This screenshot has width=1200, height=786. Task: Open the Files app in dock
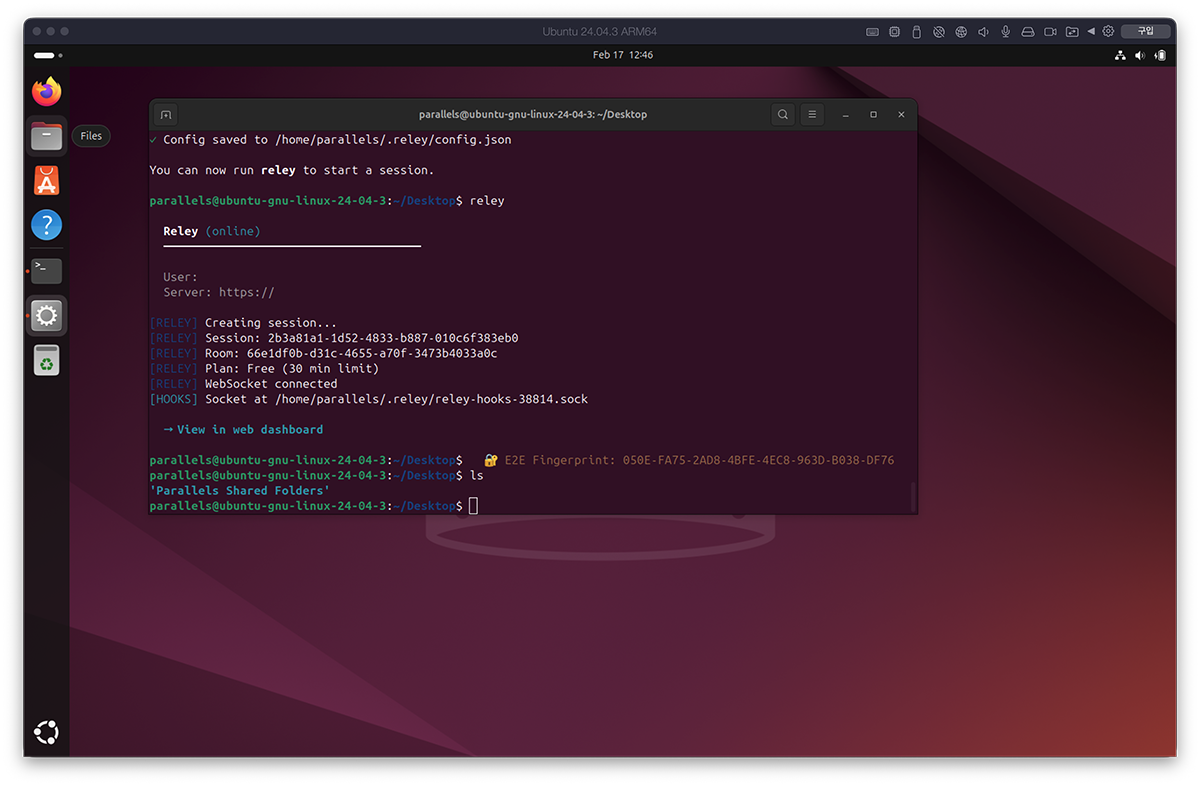(x=46, y=136)
